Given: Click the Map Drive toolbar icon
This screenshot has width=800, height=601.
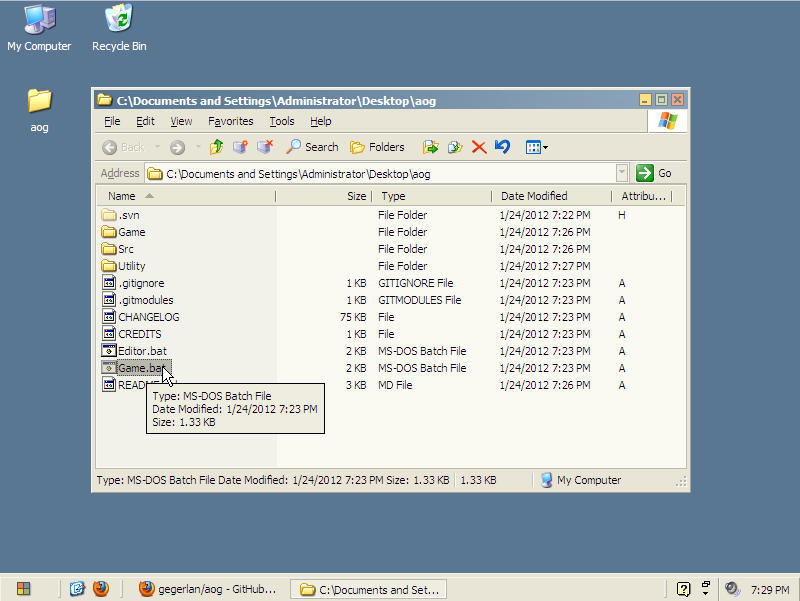Looking at the screenshot, I should (240, 147).
